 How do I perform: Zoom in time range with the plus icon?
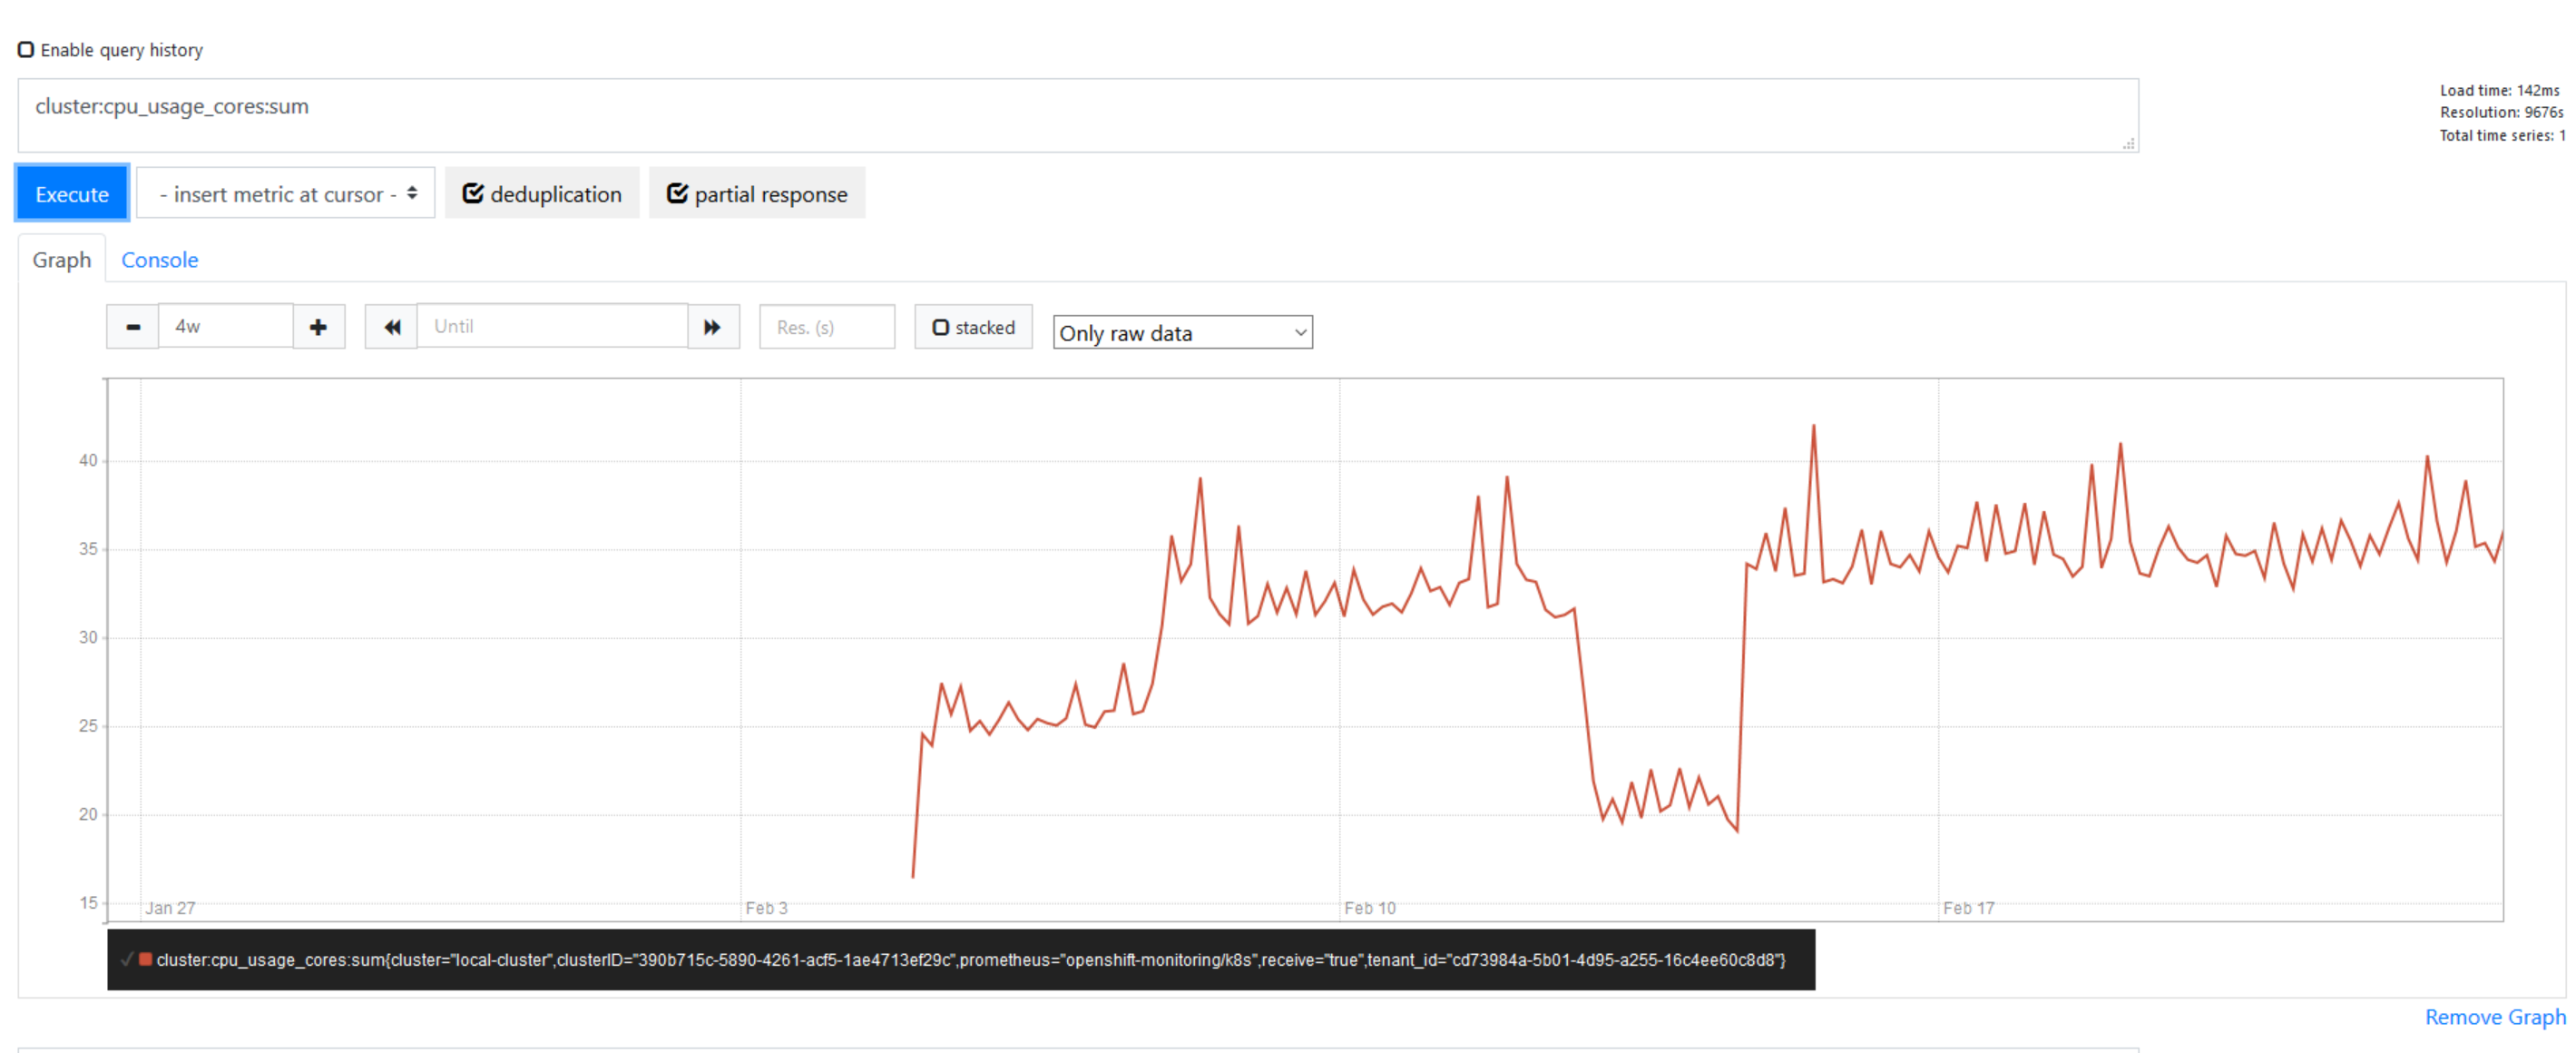click(318, 326)
